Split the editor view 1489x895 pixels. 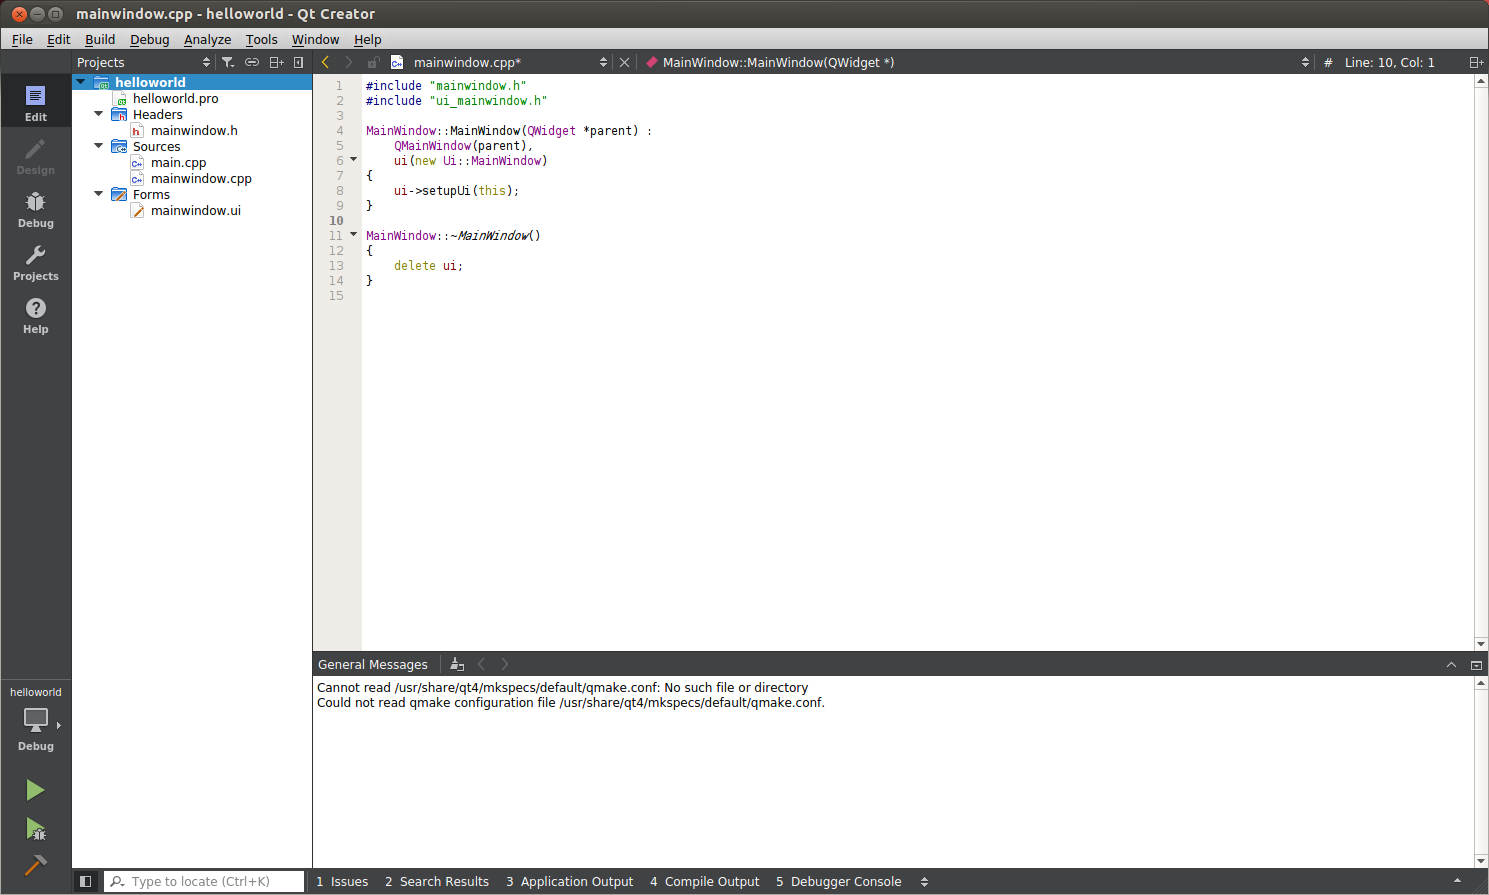click(1476, 62)
